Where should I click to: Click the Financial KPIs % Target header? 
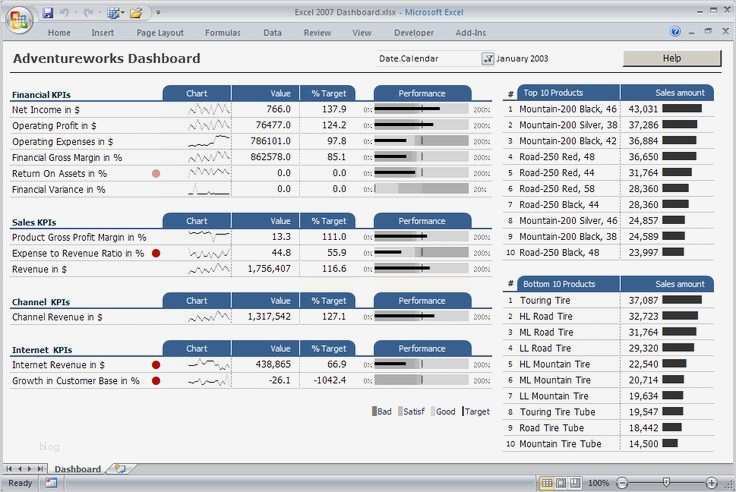pyautogui.click(x=329, y=93)
